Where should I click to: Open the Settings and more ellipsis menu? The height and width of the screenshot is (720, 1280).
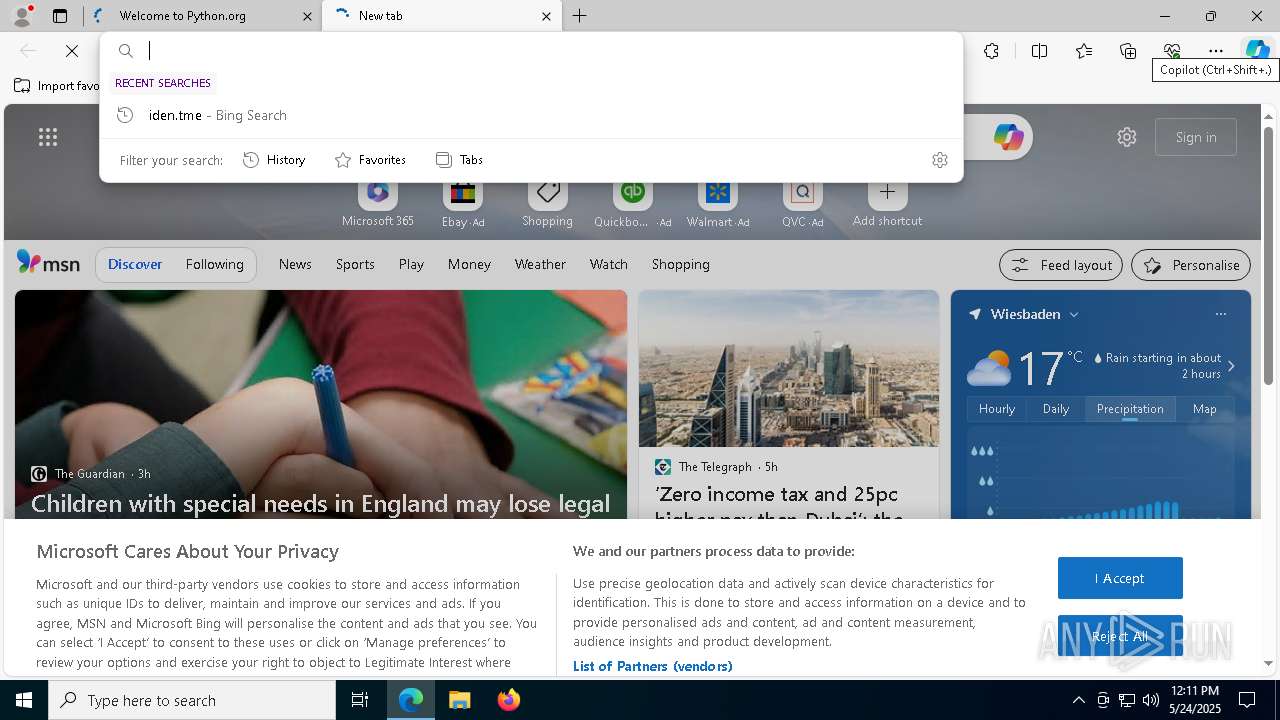[1216, 51]
